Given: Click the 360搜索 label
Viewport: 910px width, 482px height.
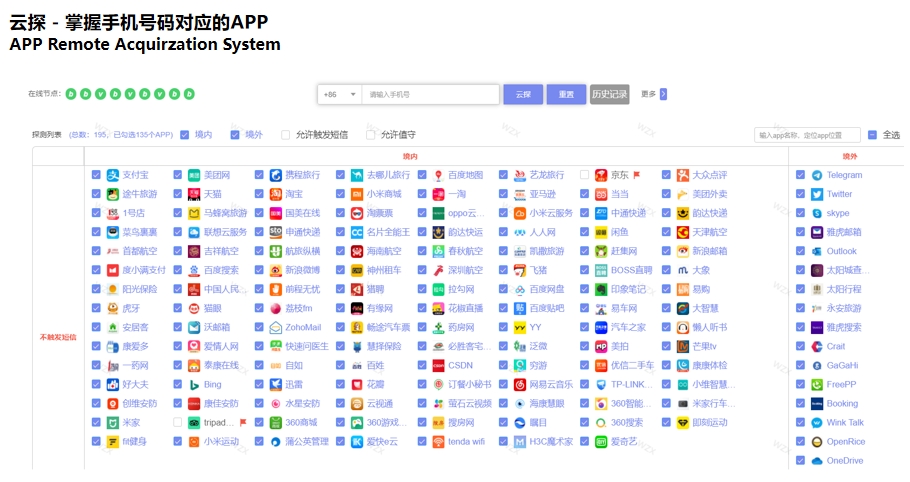Looking at the screenshot, I should tap(627, 422).
